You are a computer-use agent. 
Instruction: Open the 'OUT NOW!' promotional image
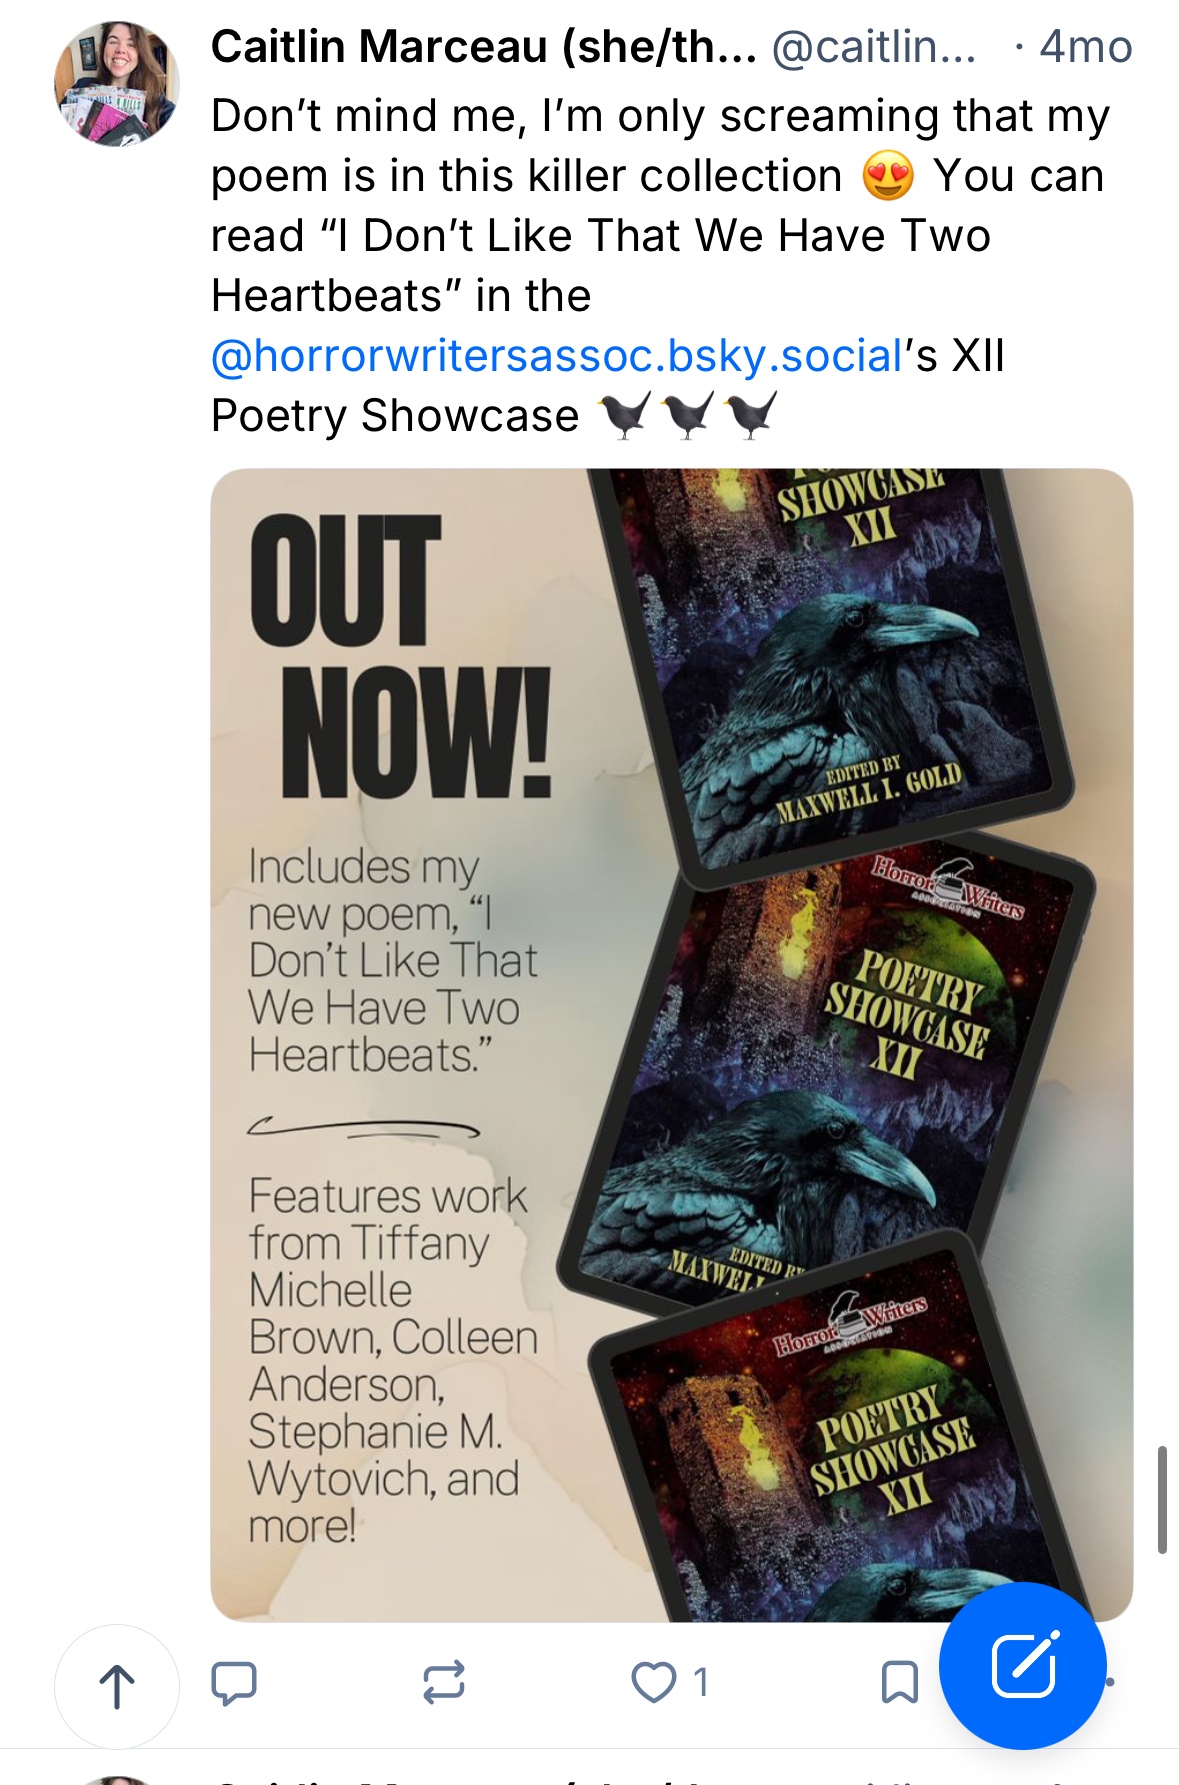(671, 1045)
